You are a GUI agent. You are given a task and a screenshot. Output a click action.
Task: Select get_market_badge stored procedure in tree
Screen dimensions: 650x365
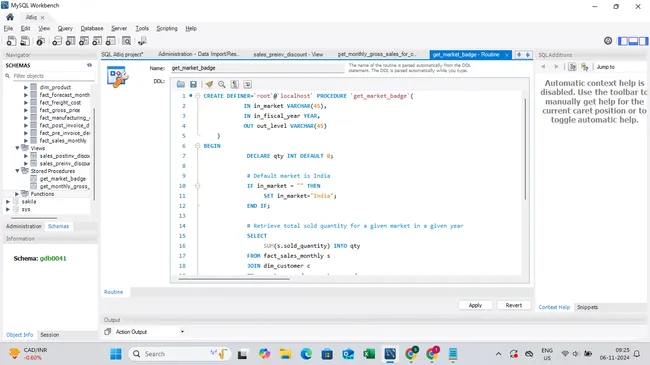[63, 179]
